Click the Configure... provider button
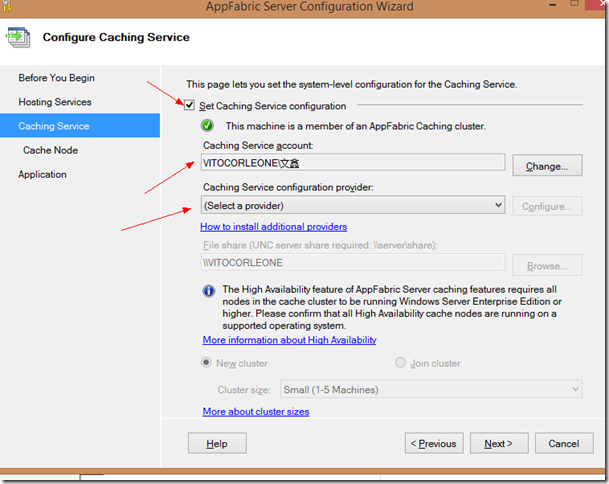The height and width of the screenshot is (484, 609). 547,206
